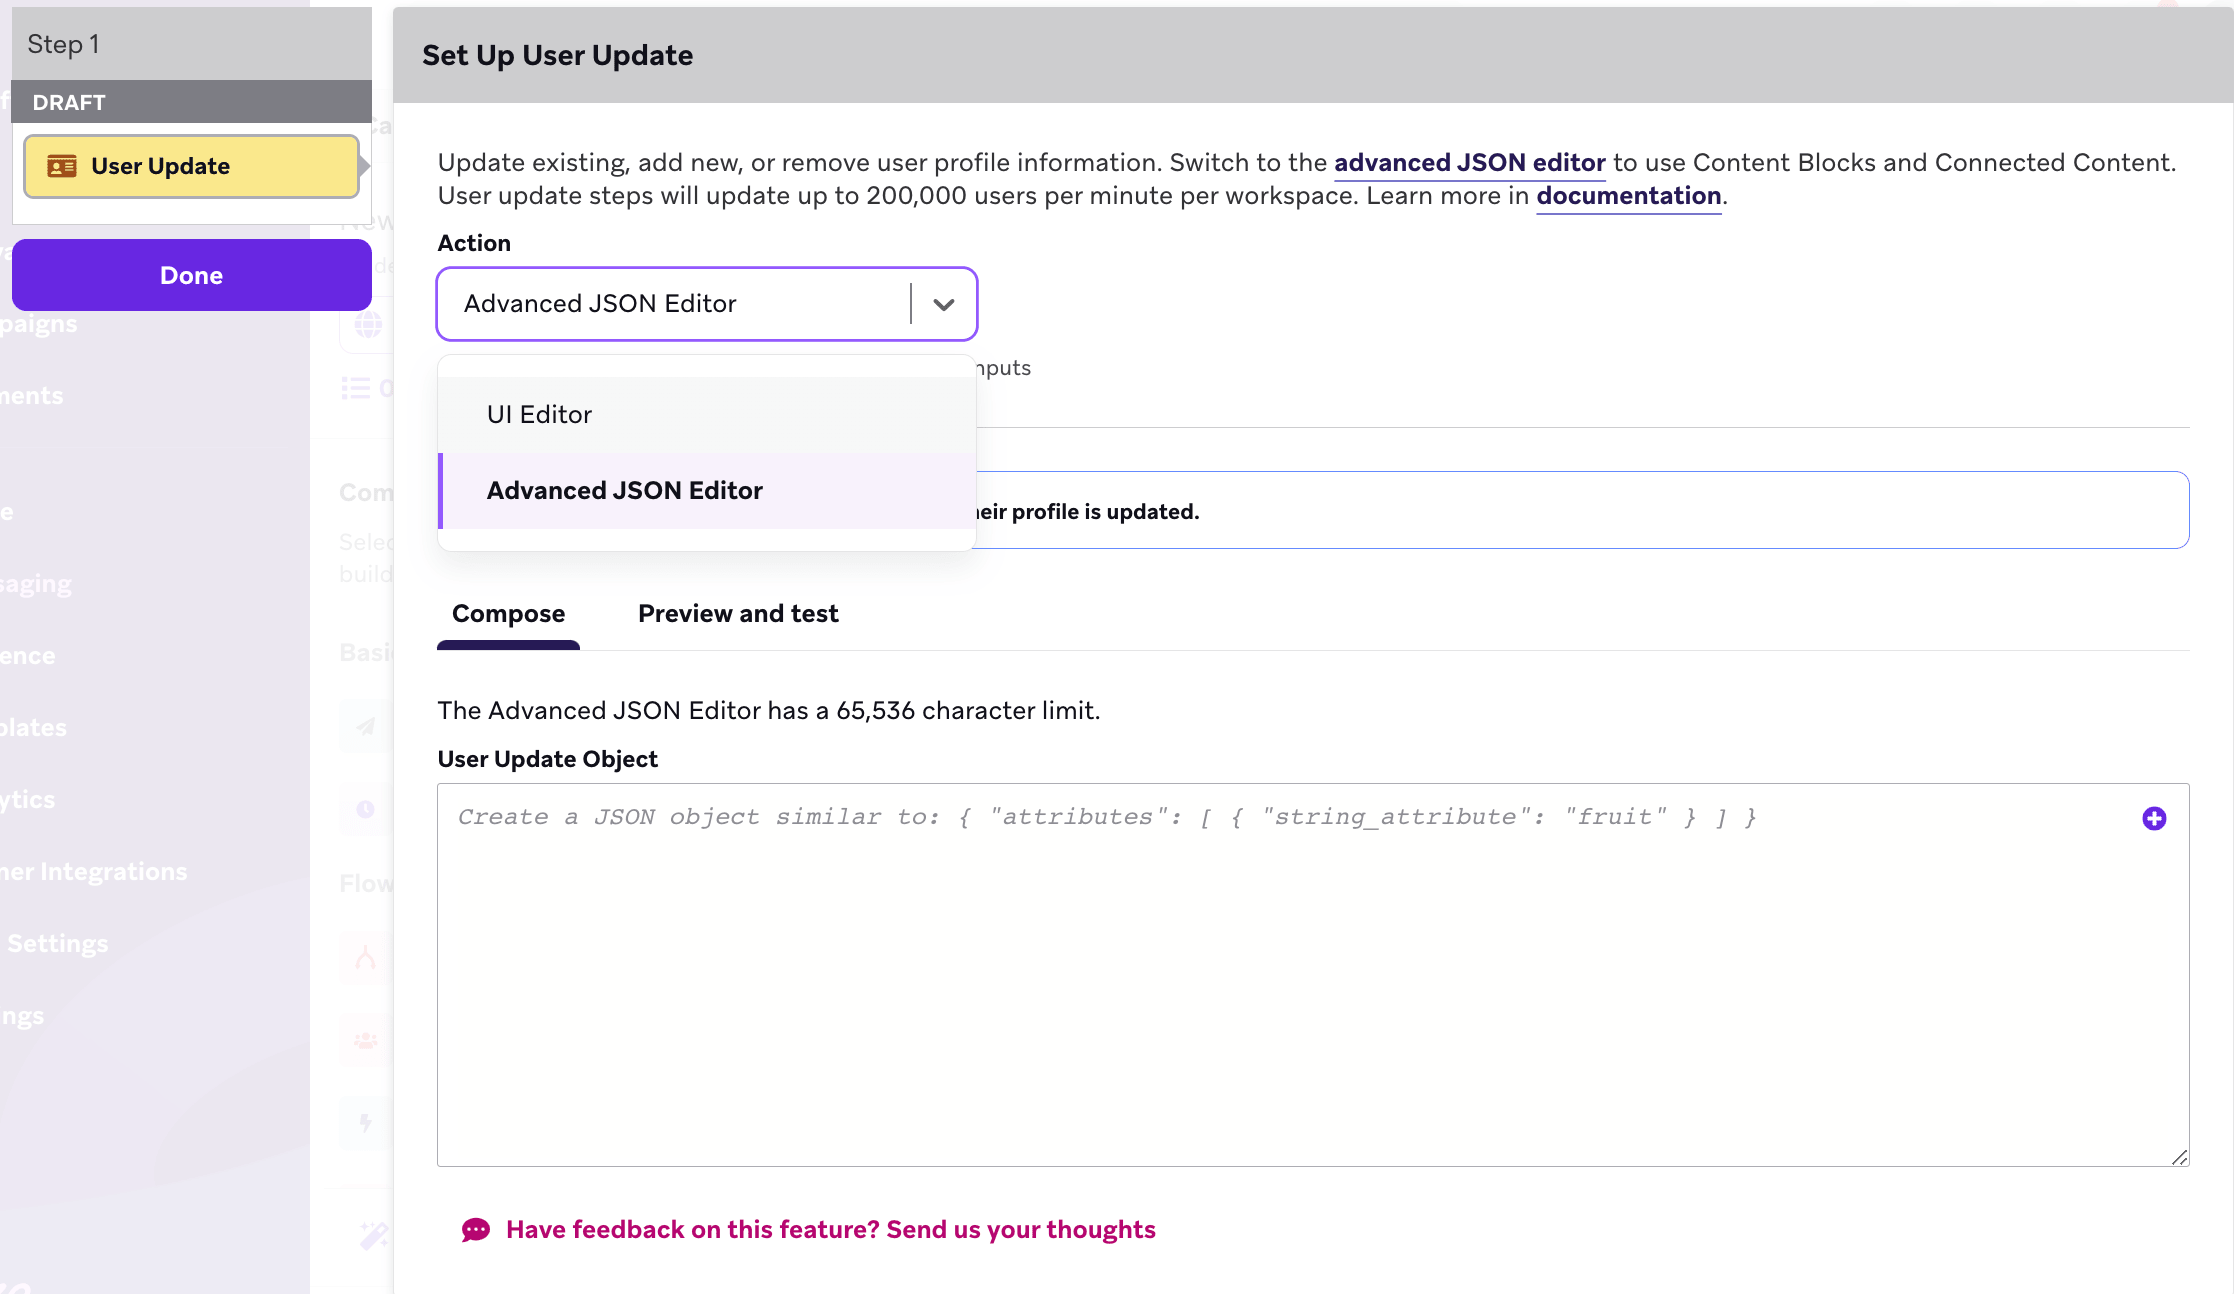Open the advanced JSON editor link

[1469, 163]
